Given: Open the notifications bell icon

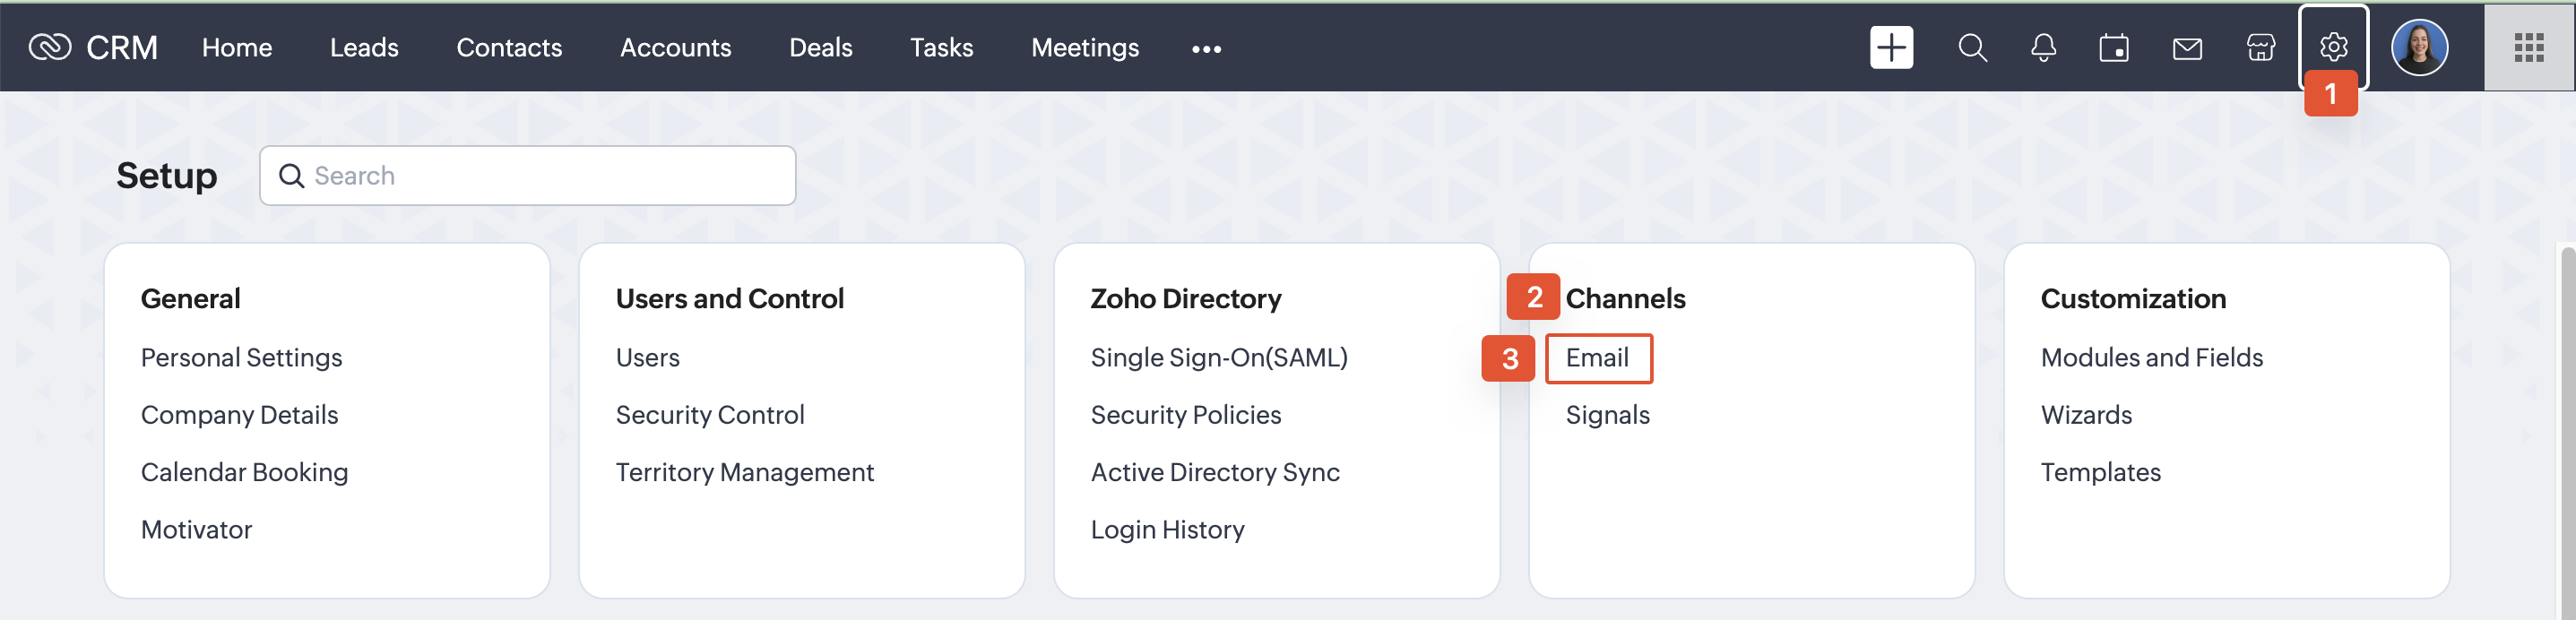Looking at the screenshot, I should coord(2043,47).
